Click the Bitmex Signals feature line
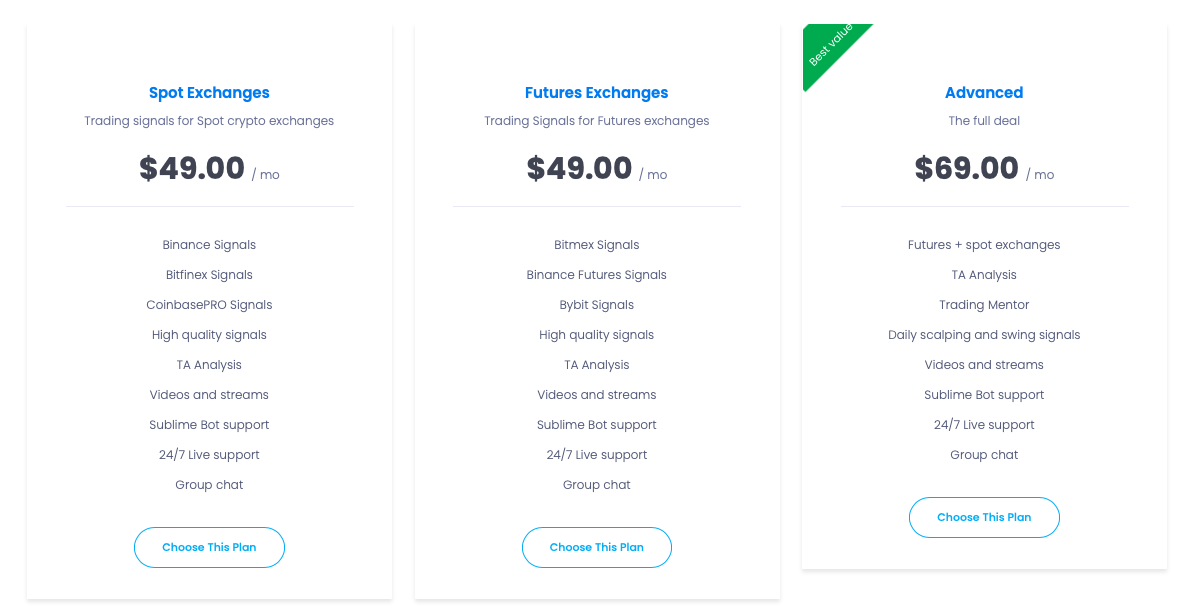Viewport: 1195px width, 611px height. tap(596, 245)
